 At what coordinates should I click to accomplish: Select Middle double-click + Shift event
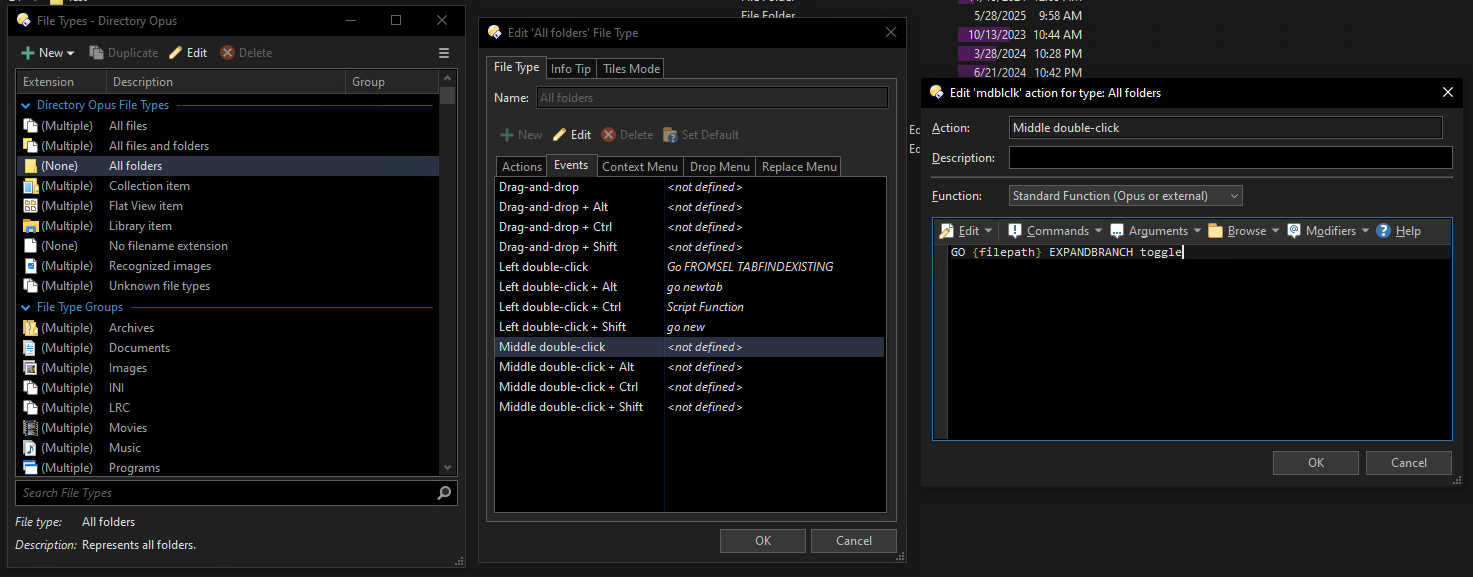(690, 407)
